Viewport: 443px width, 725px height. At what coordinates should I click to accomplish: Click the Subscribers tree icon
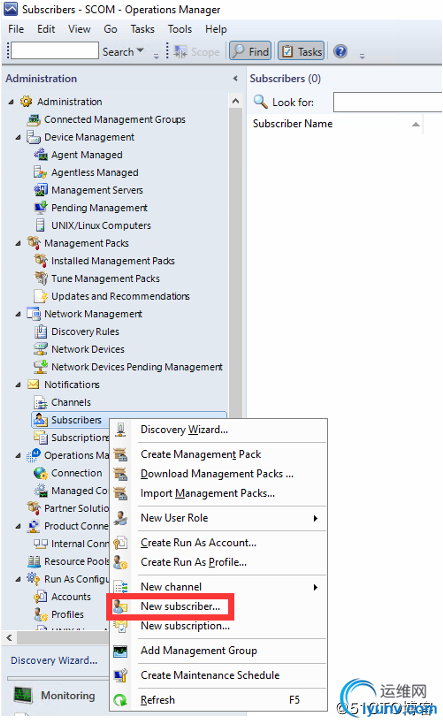pyautogui.click(x=41, y=420)
